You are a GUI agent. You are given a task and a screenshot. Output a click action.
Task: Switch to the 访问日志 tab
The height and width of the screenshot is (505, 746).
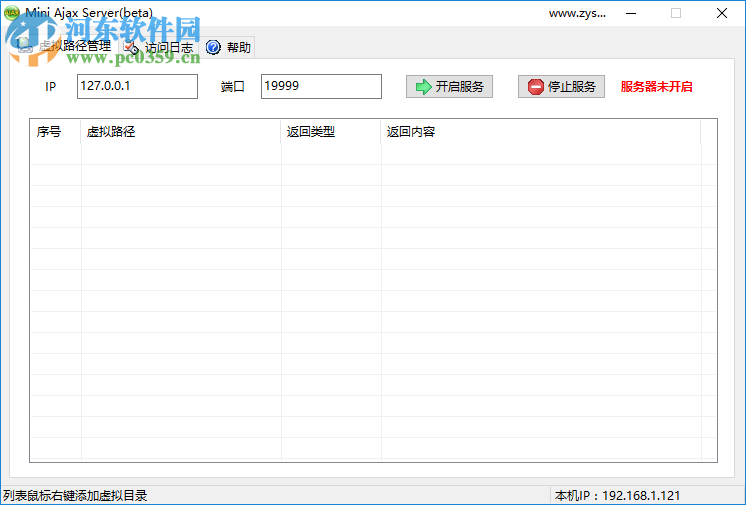[x=158, y=47]
